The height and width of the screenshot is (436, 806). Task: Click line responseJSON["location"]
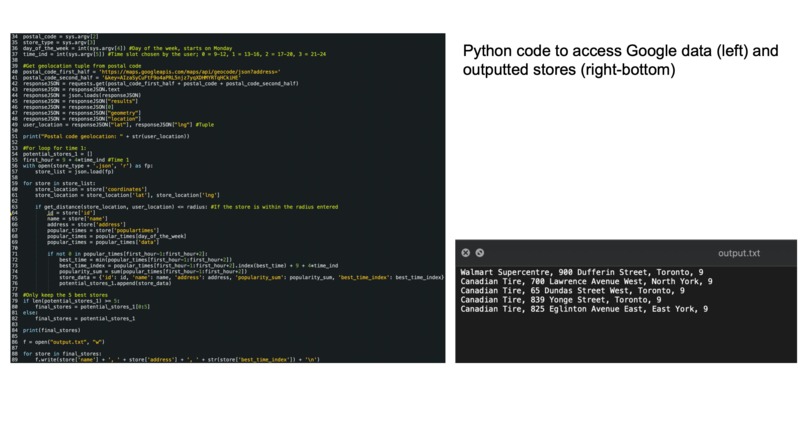click(82, 119)
